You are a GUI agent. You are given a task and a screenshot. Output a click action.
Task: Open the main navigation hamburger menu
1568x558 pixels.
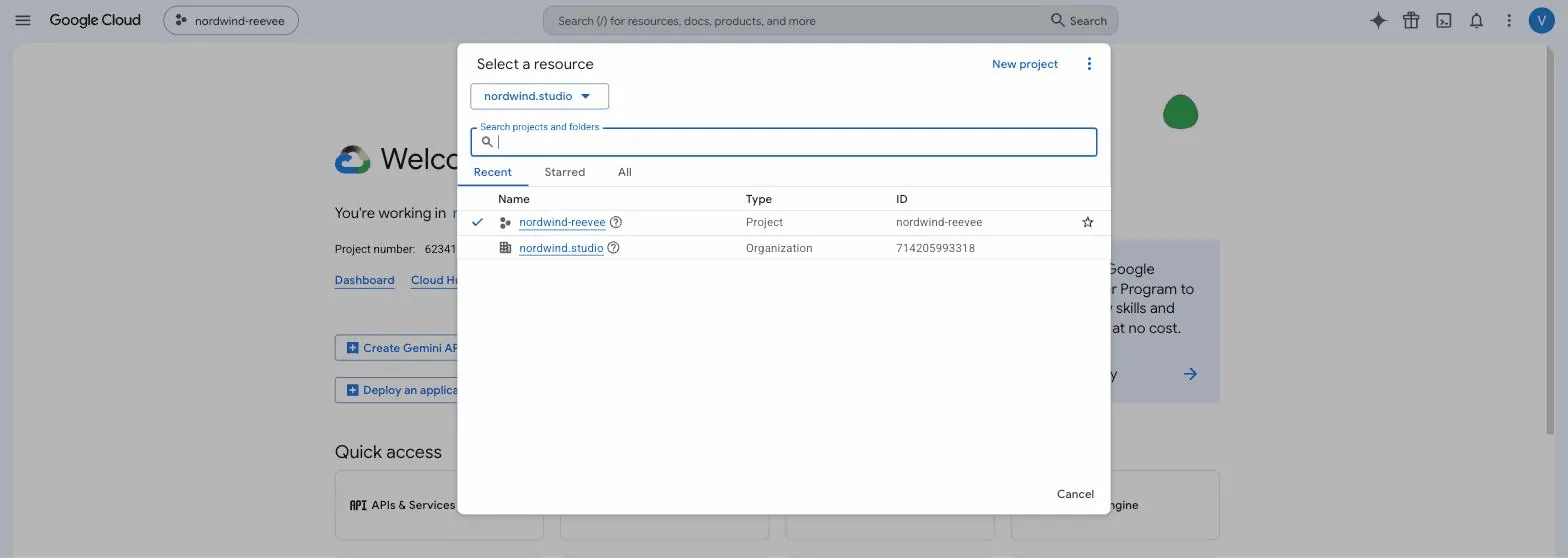(22, 20)
